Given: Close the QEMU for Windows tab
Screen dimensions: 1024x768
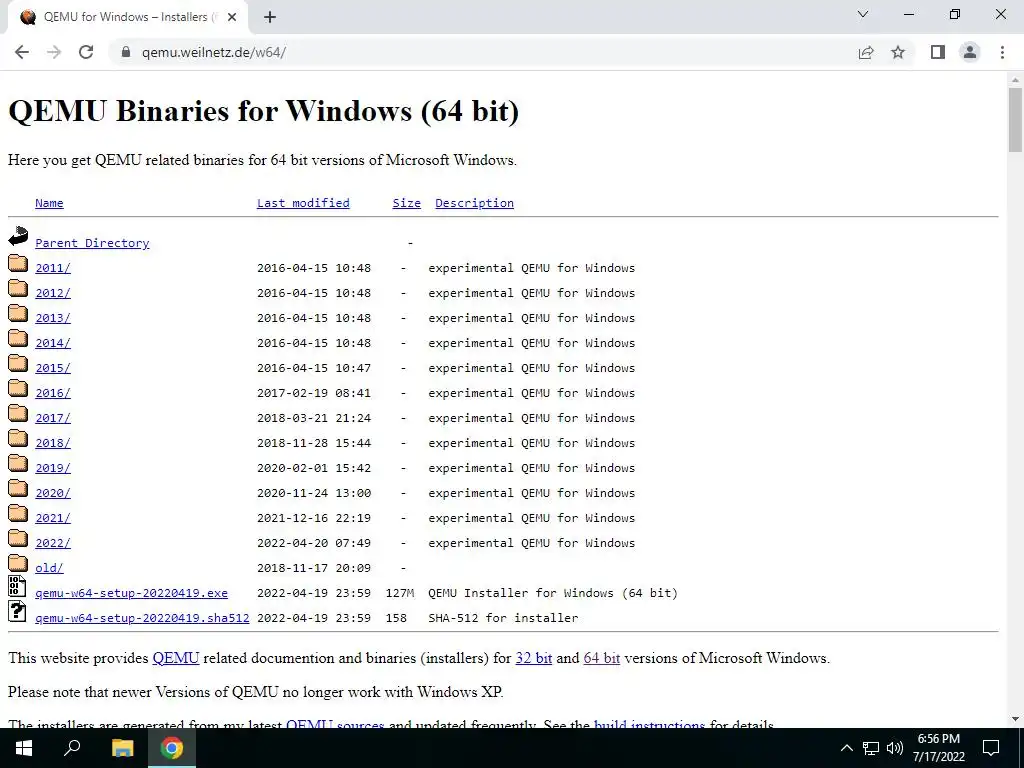Looking at the screenshot, I should coord(232,17).
